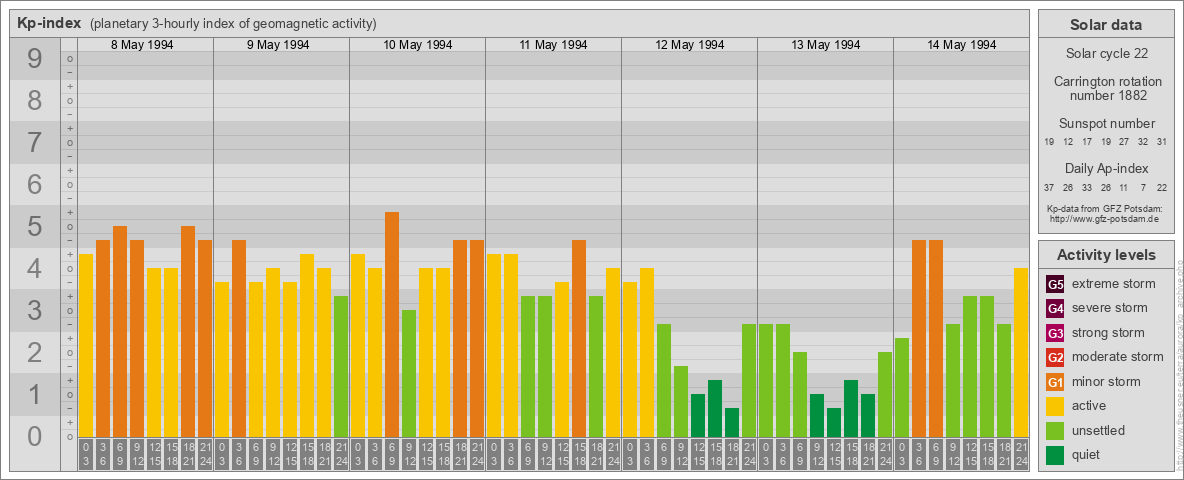Screen dimensions: 1184x480
Task: Click the Solar data panel heading
Action: click(1106, 25)
